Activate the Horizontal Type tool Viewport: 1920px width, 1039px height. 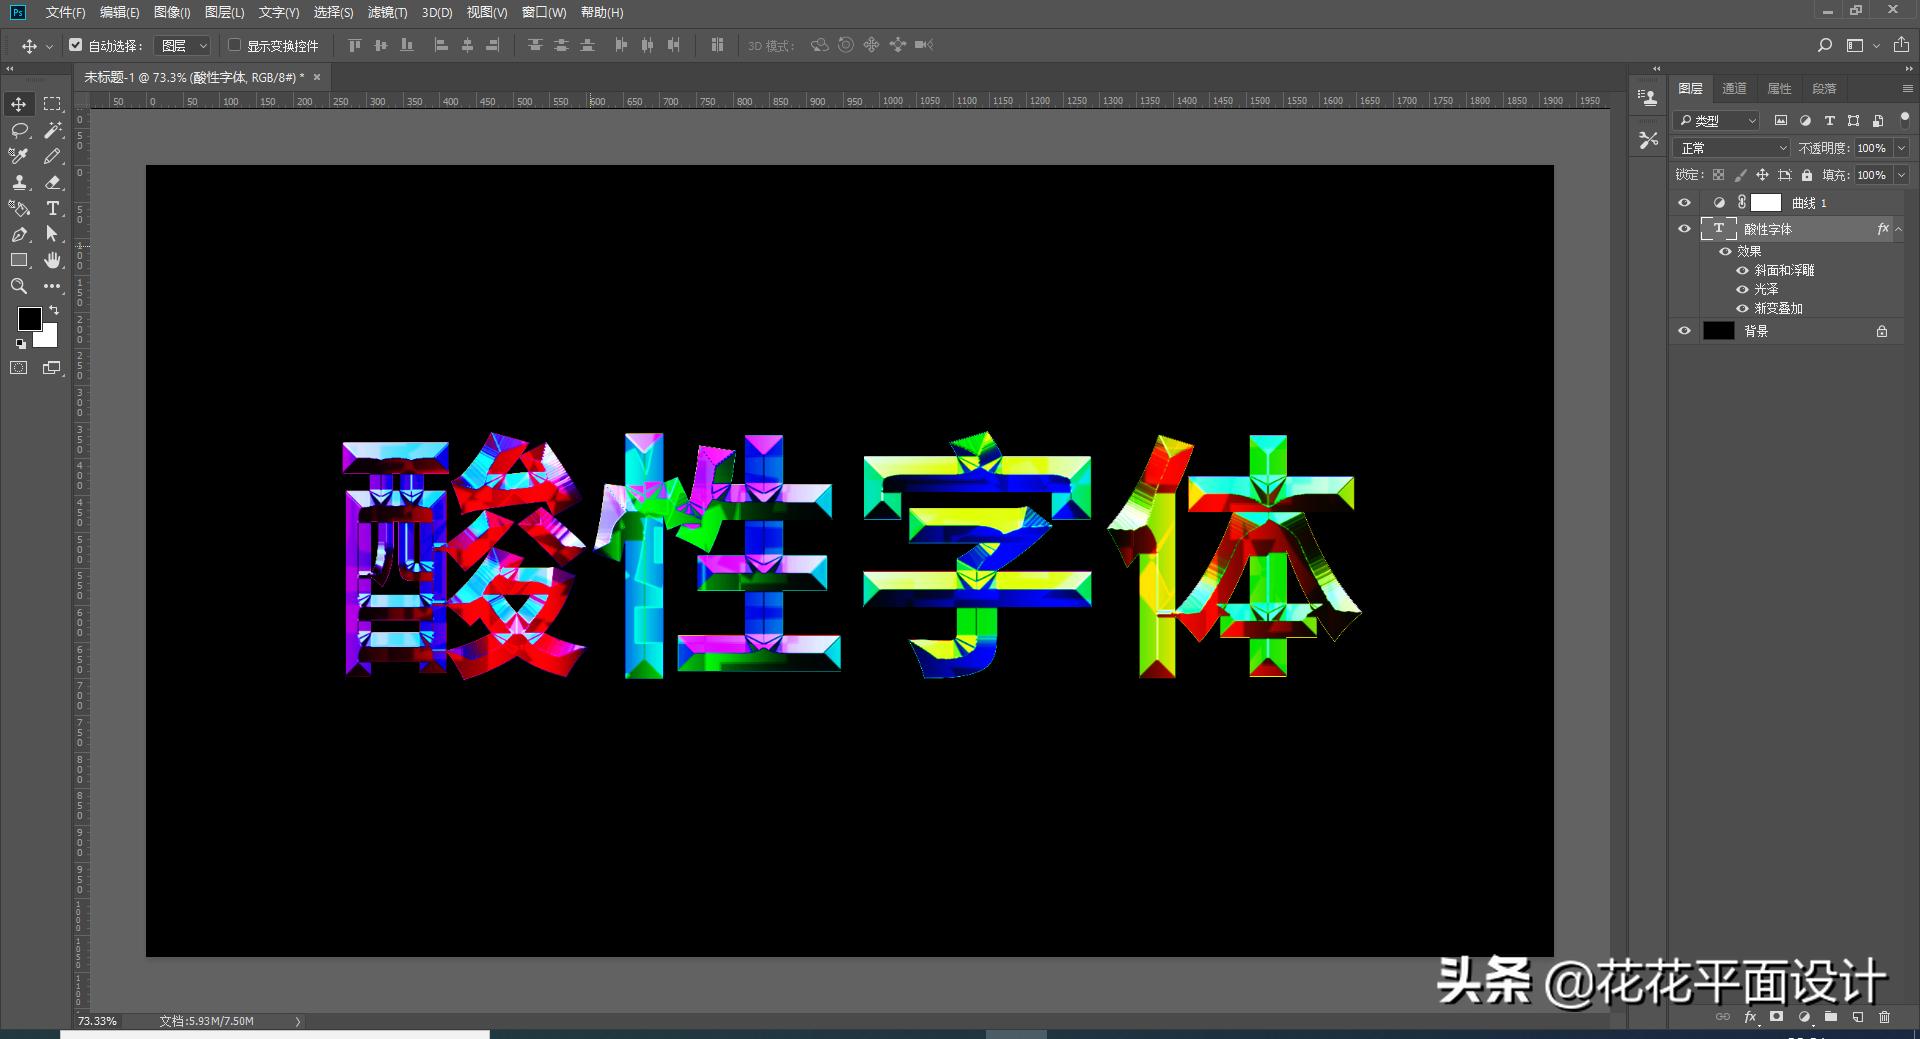tap(52, 209)
